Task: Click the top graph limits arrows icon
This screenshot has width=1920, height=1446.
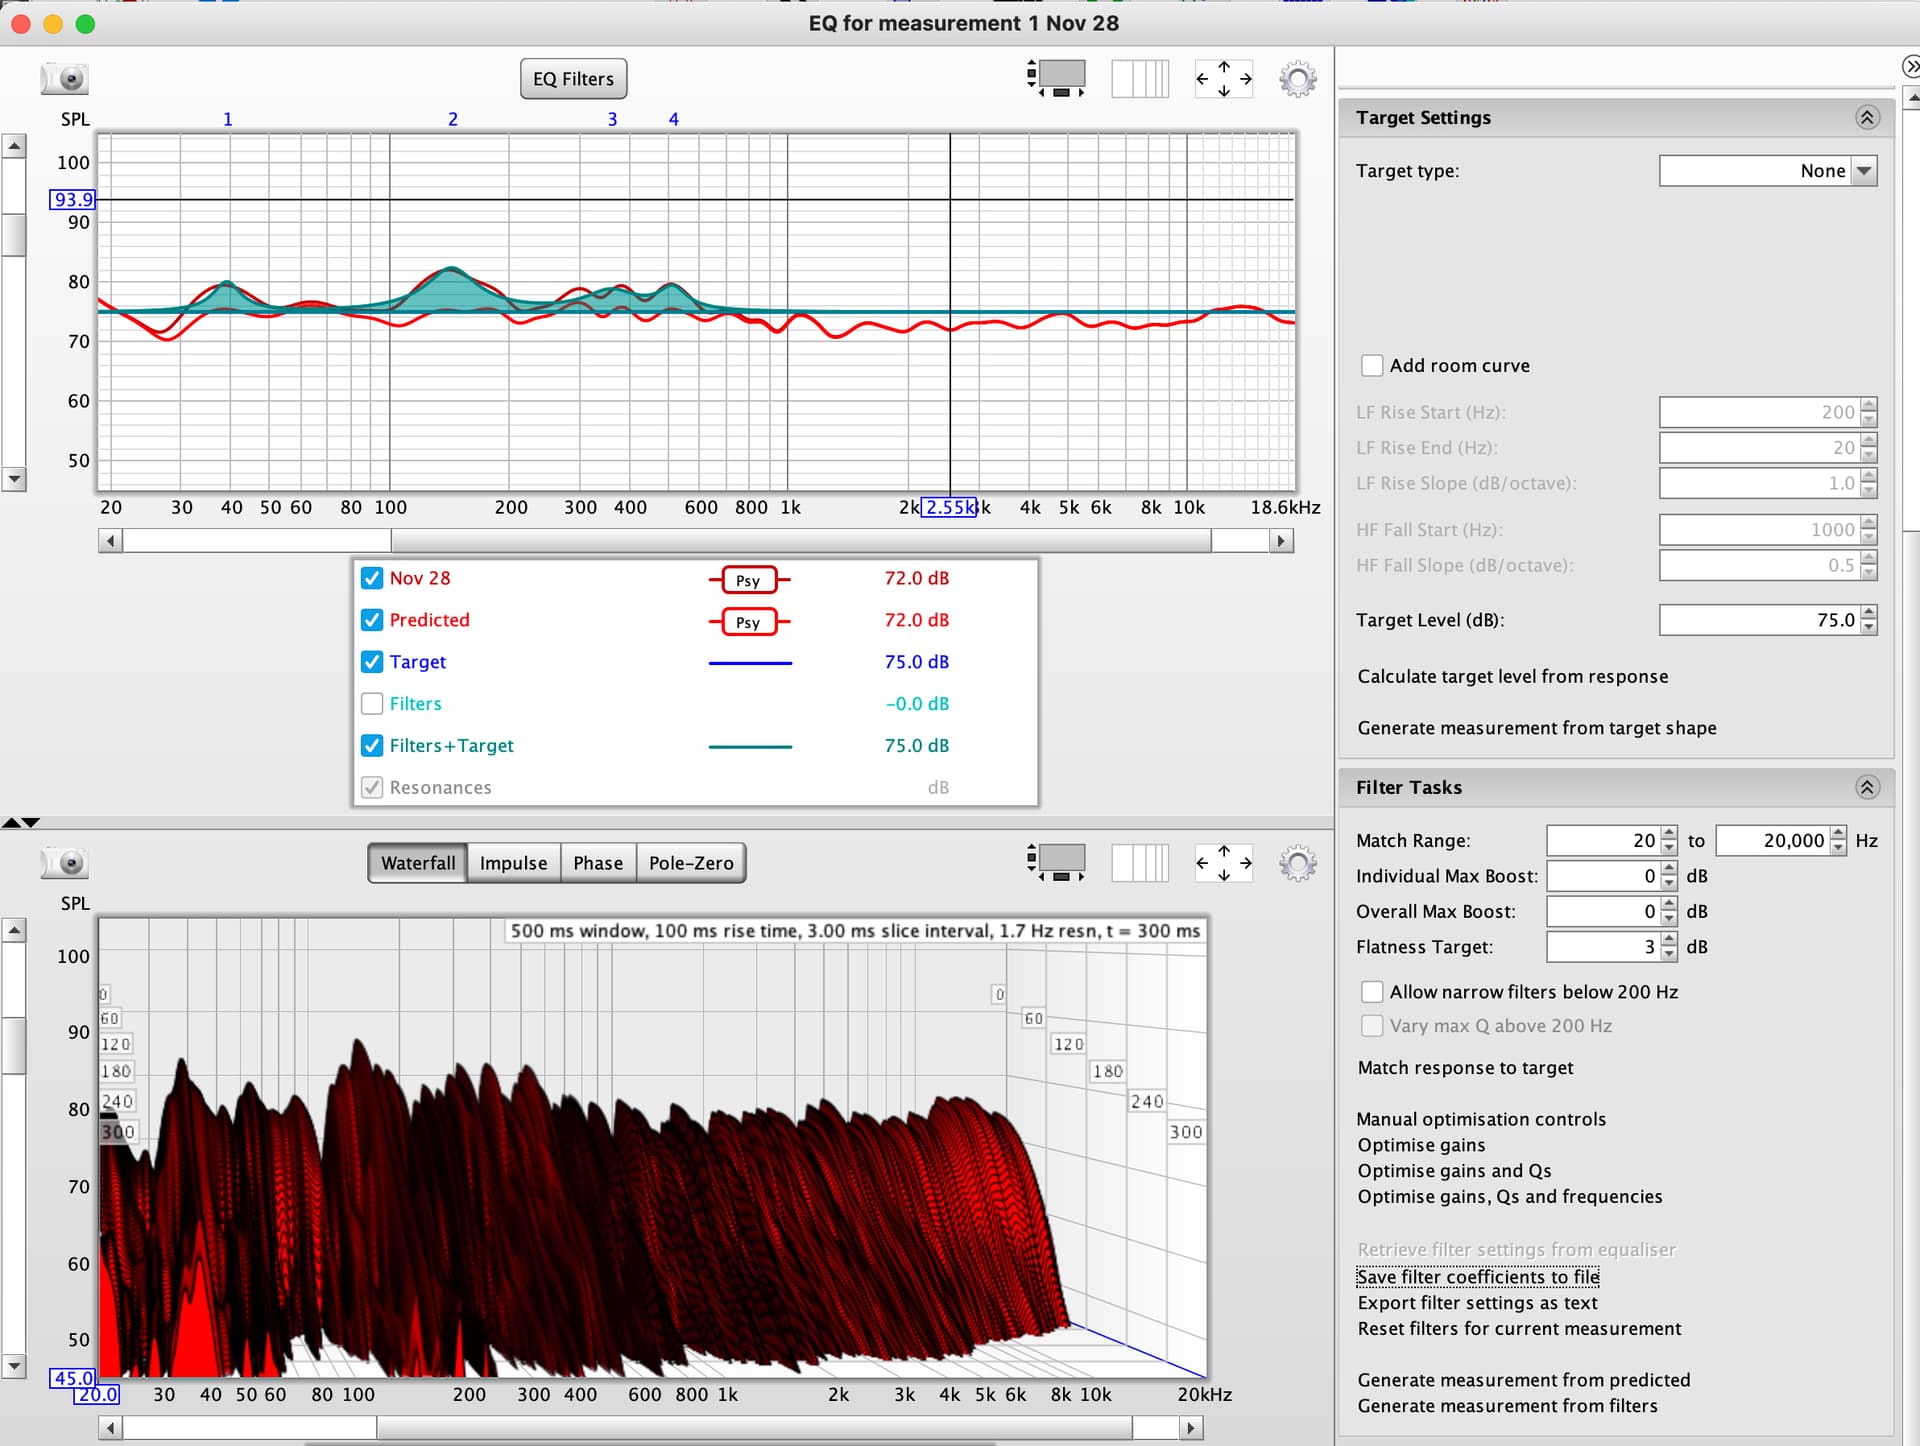Action: tap(1224, 78)
